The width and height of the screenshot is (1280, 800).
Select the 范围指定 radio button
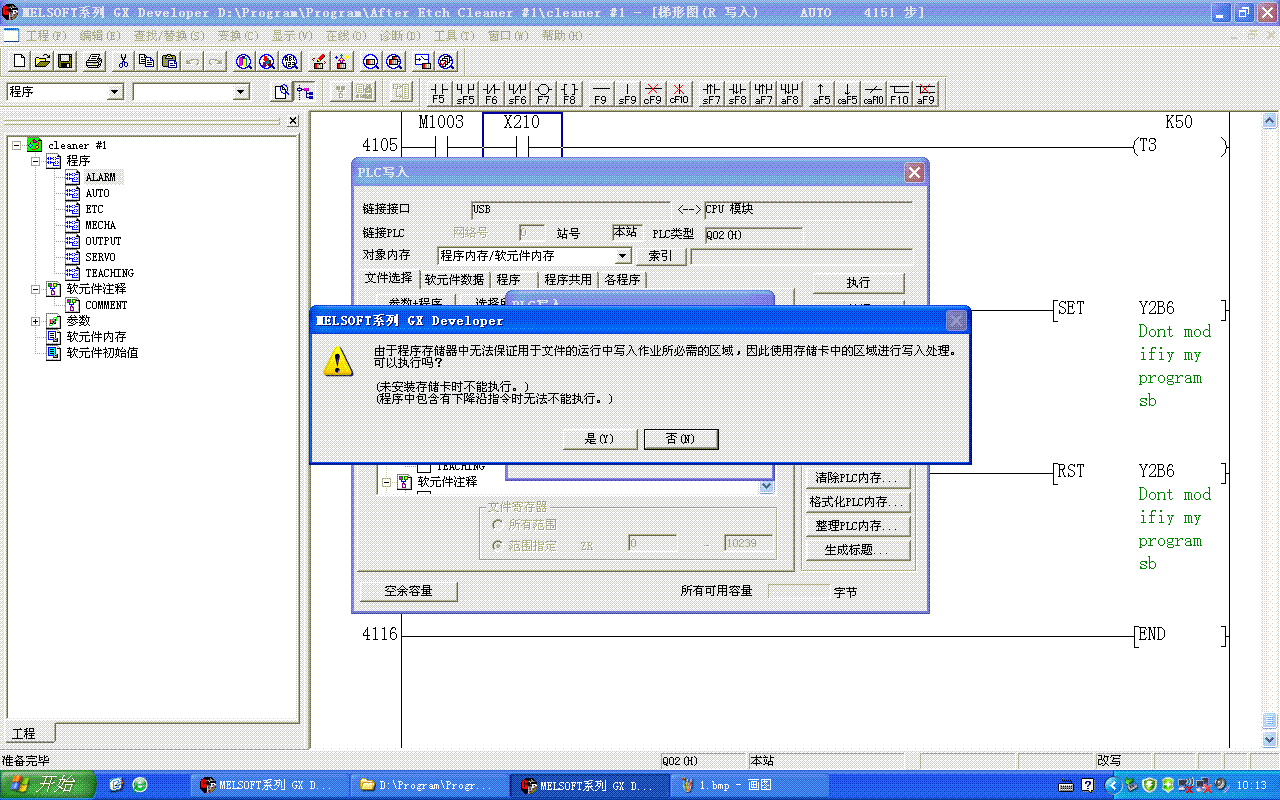(497, 545)
